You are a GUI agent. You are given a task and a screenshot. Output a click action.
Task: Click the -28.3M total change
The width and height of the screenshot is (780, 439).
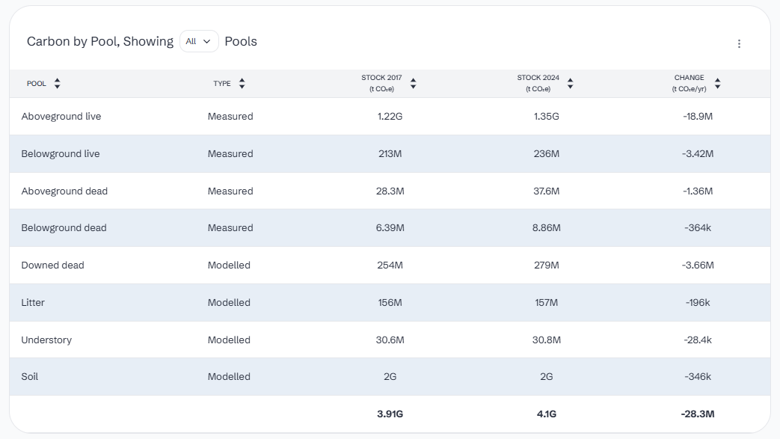[x=697, y=414]
